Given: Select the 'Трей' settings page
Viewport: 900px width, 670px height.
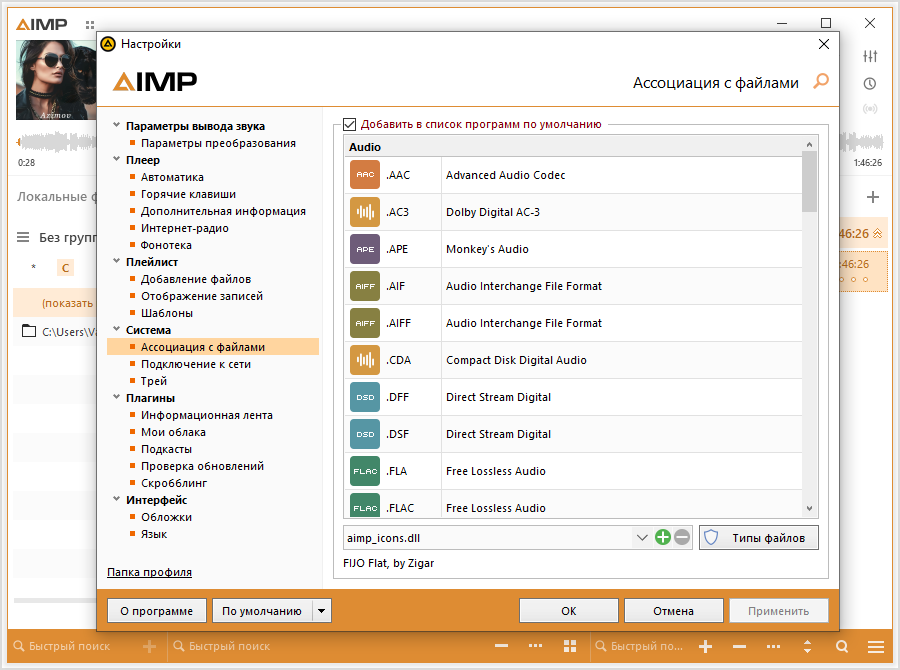Looking at the screenshot, I should tap(154, 381).
